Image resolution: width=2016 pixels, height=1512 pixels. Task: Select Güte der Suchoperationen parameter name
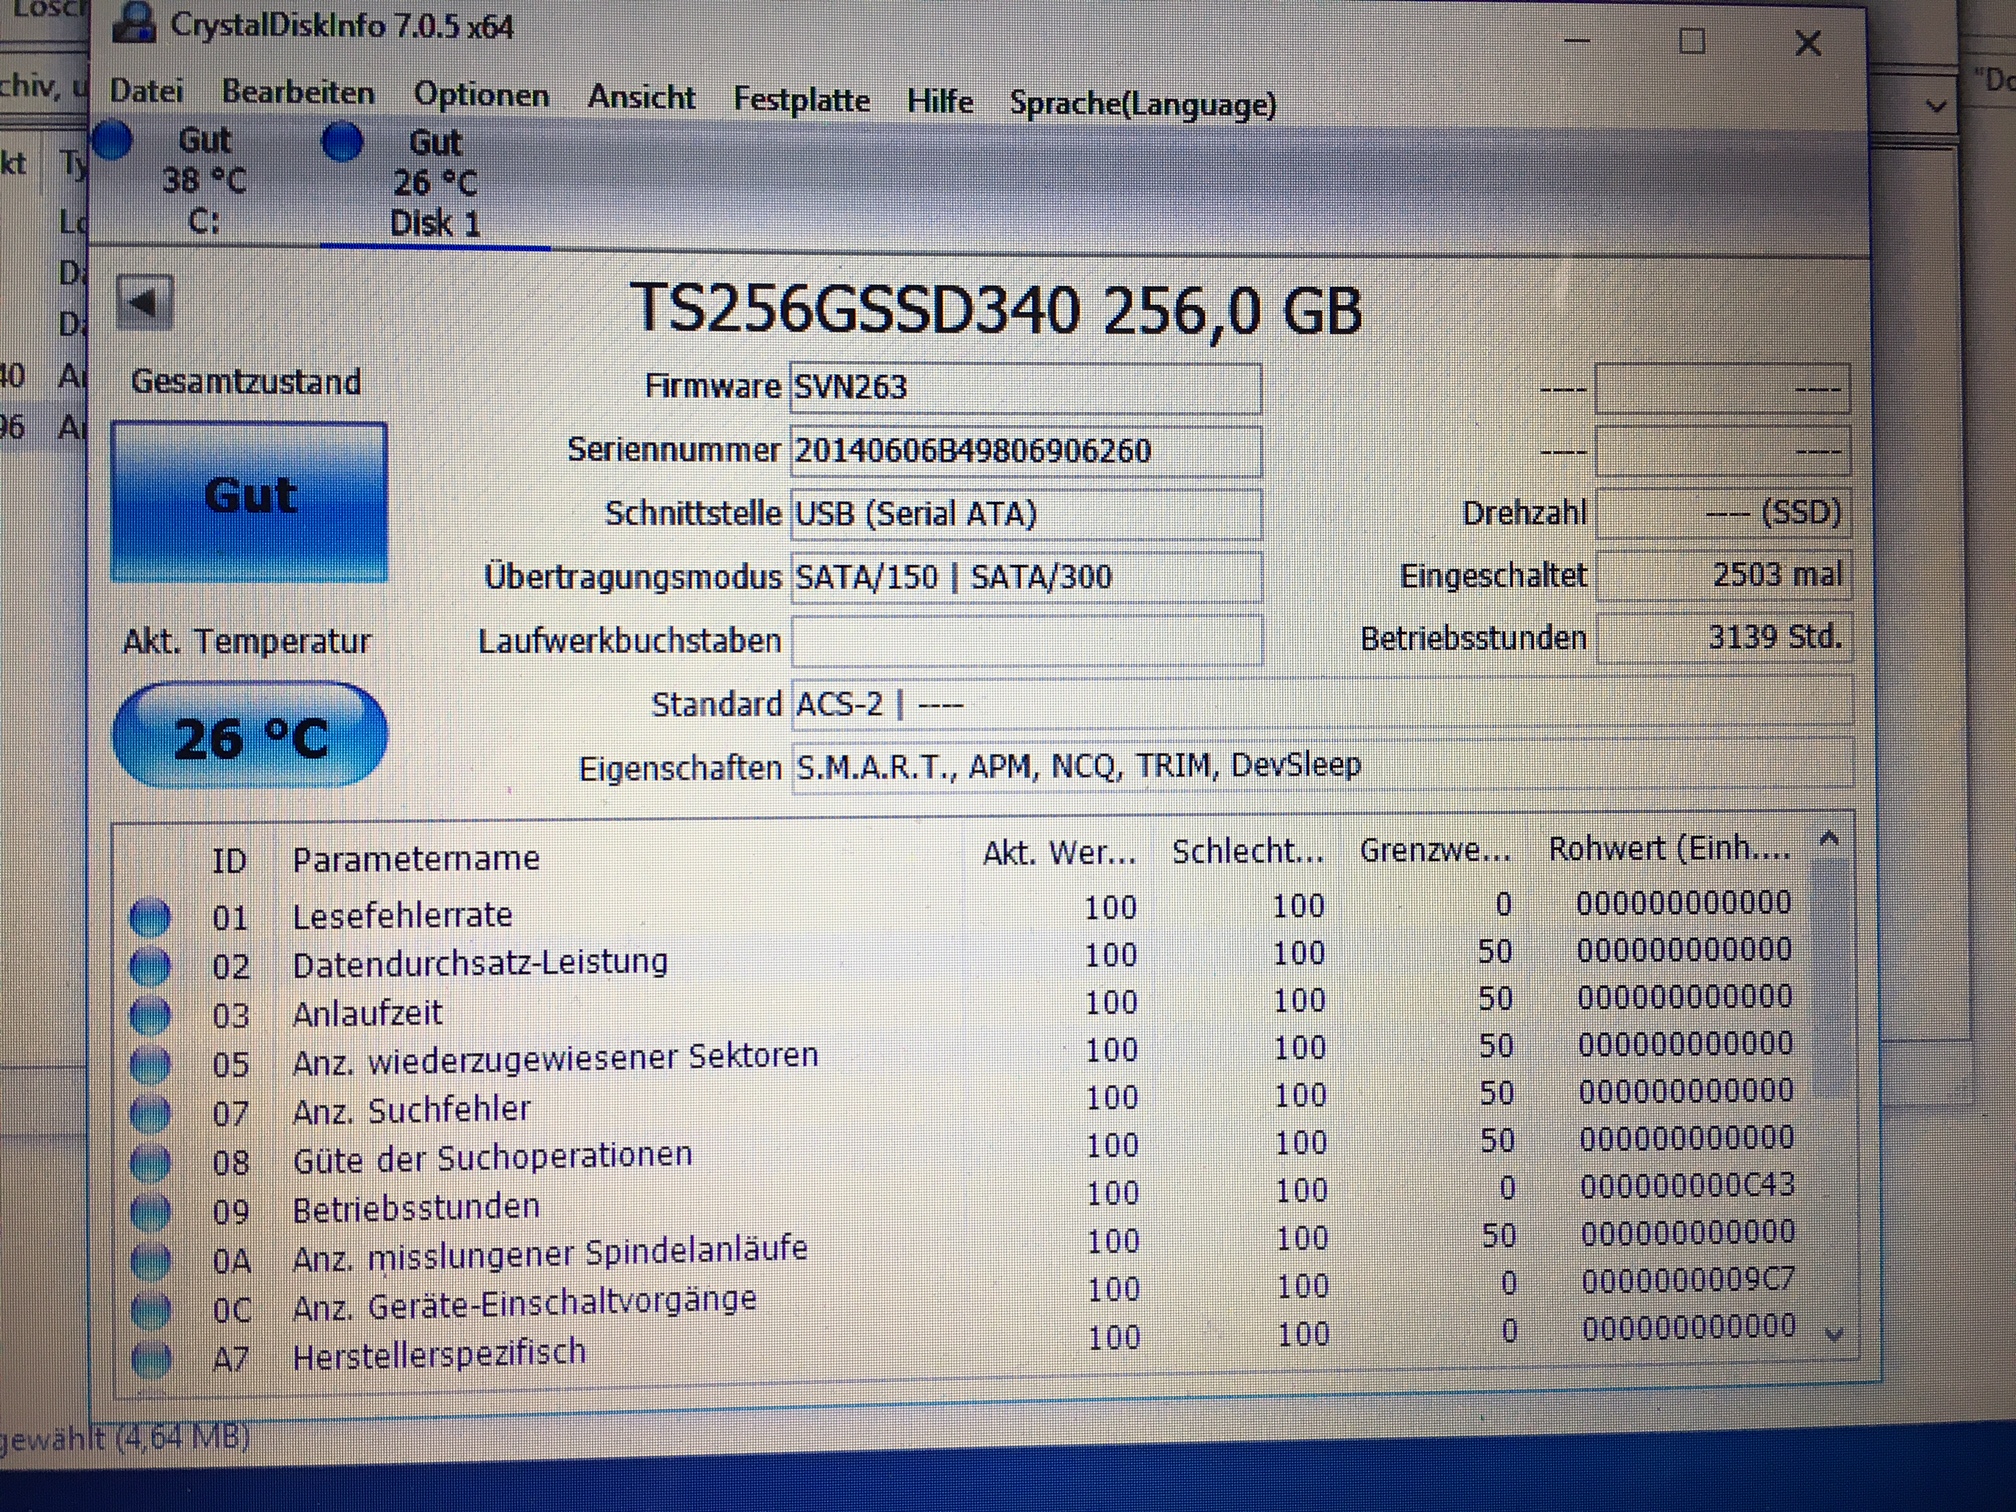[492, 1157]
